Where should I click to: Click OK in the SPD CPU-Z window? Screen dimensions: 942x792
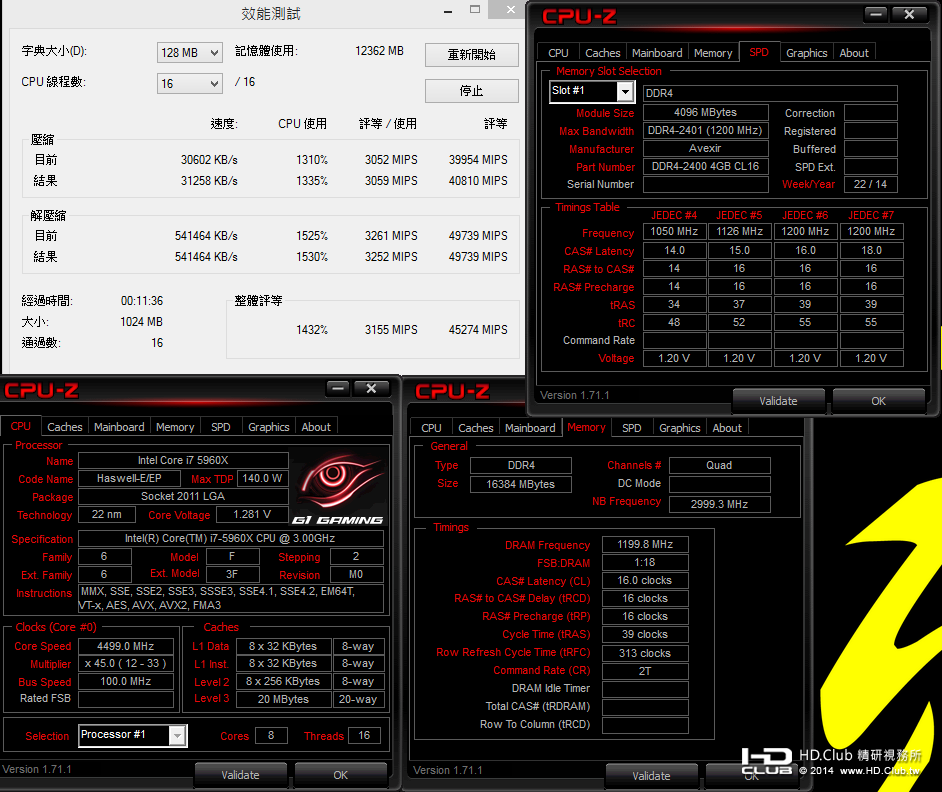pos(878,401)
